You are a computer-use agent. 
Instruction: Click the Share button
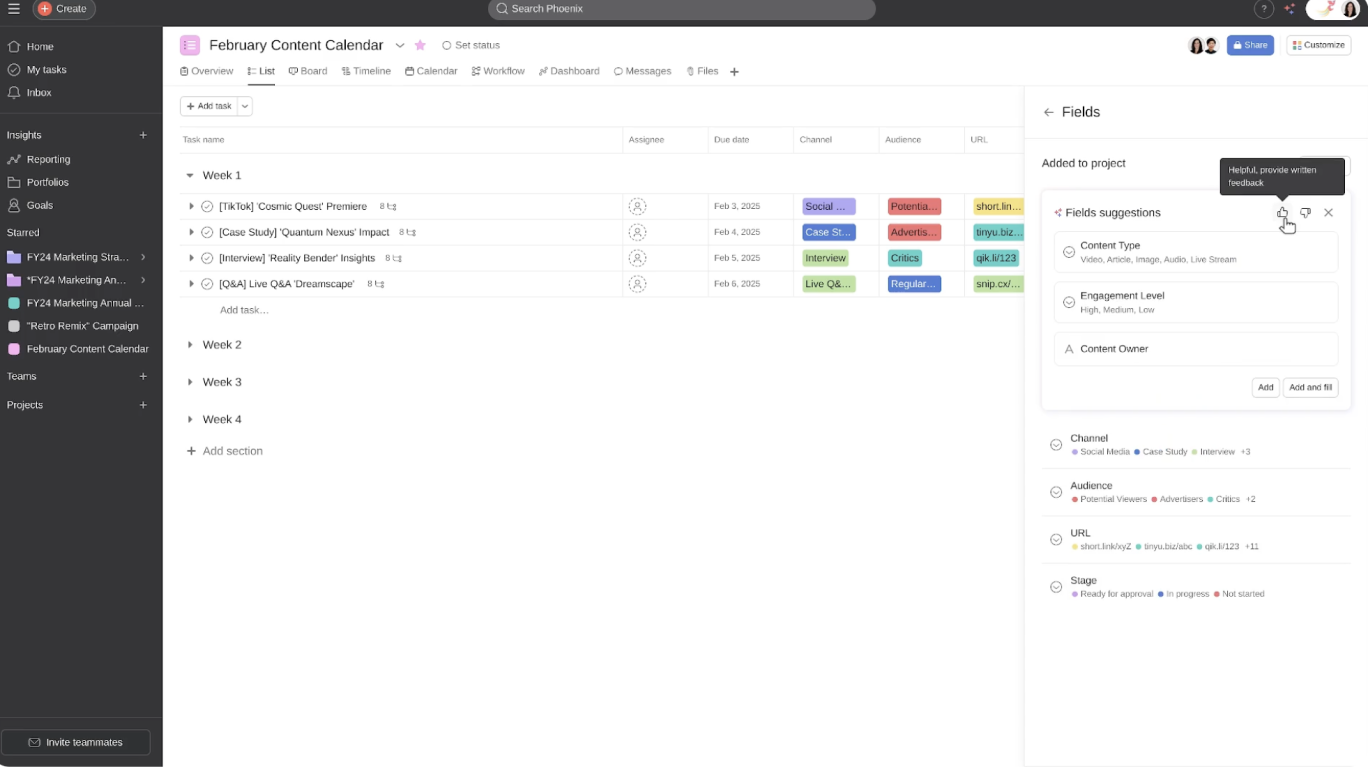point(1250,45)
